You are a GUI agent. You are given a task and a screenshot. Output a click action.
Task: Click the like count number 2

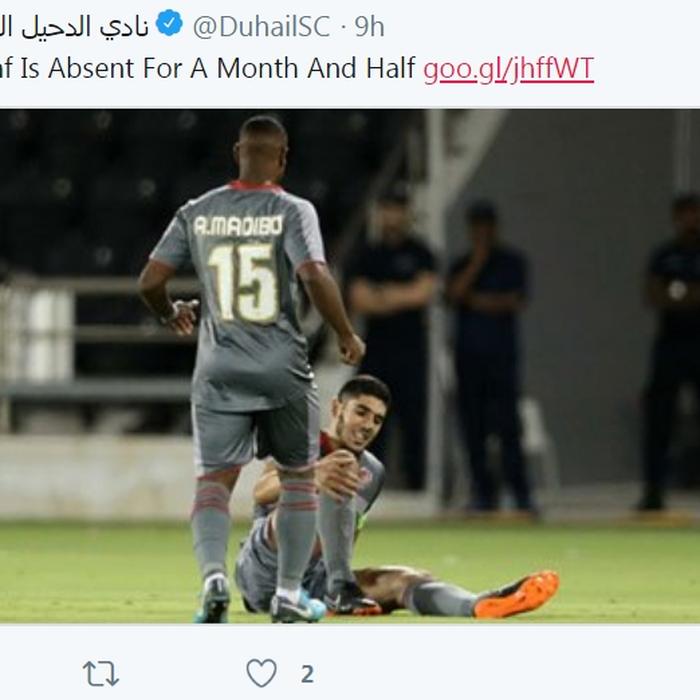click(x=307, y=674)
